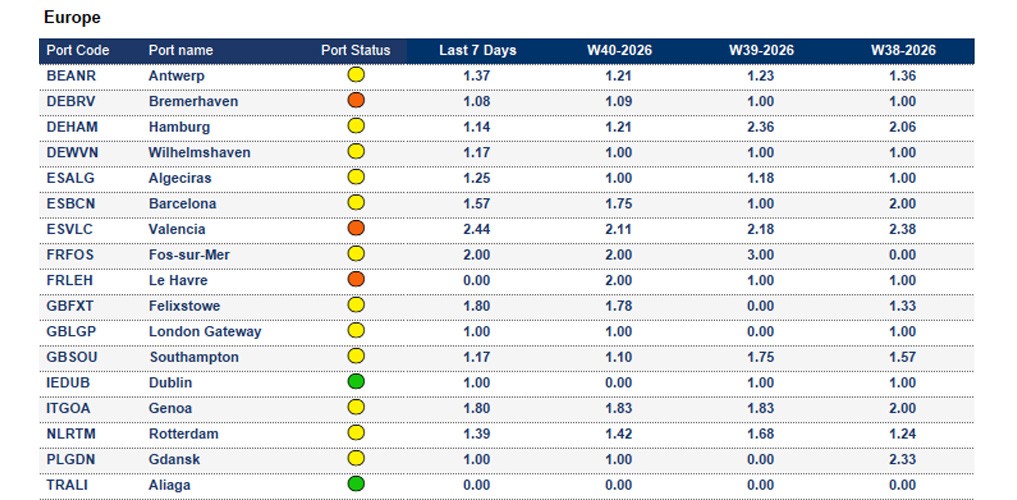This screenshot has width=1017, height=500.
Task: Select Southampton's yellow status dot
Action: point(356,356)
